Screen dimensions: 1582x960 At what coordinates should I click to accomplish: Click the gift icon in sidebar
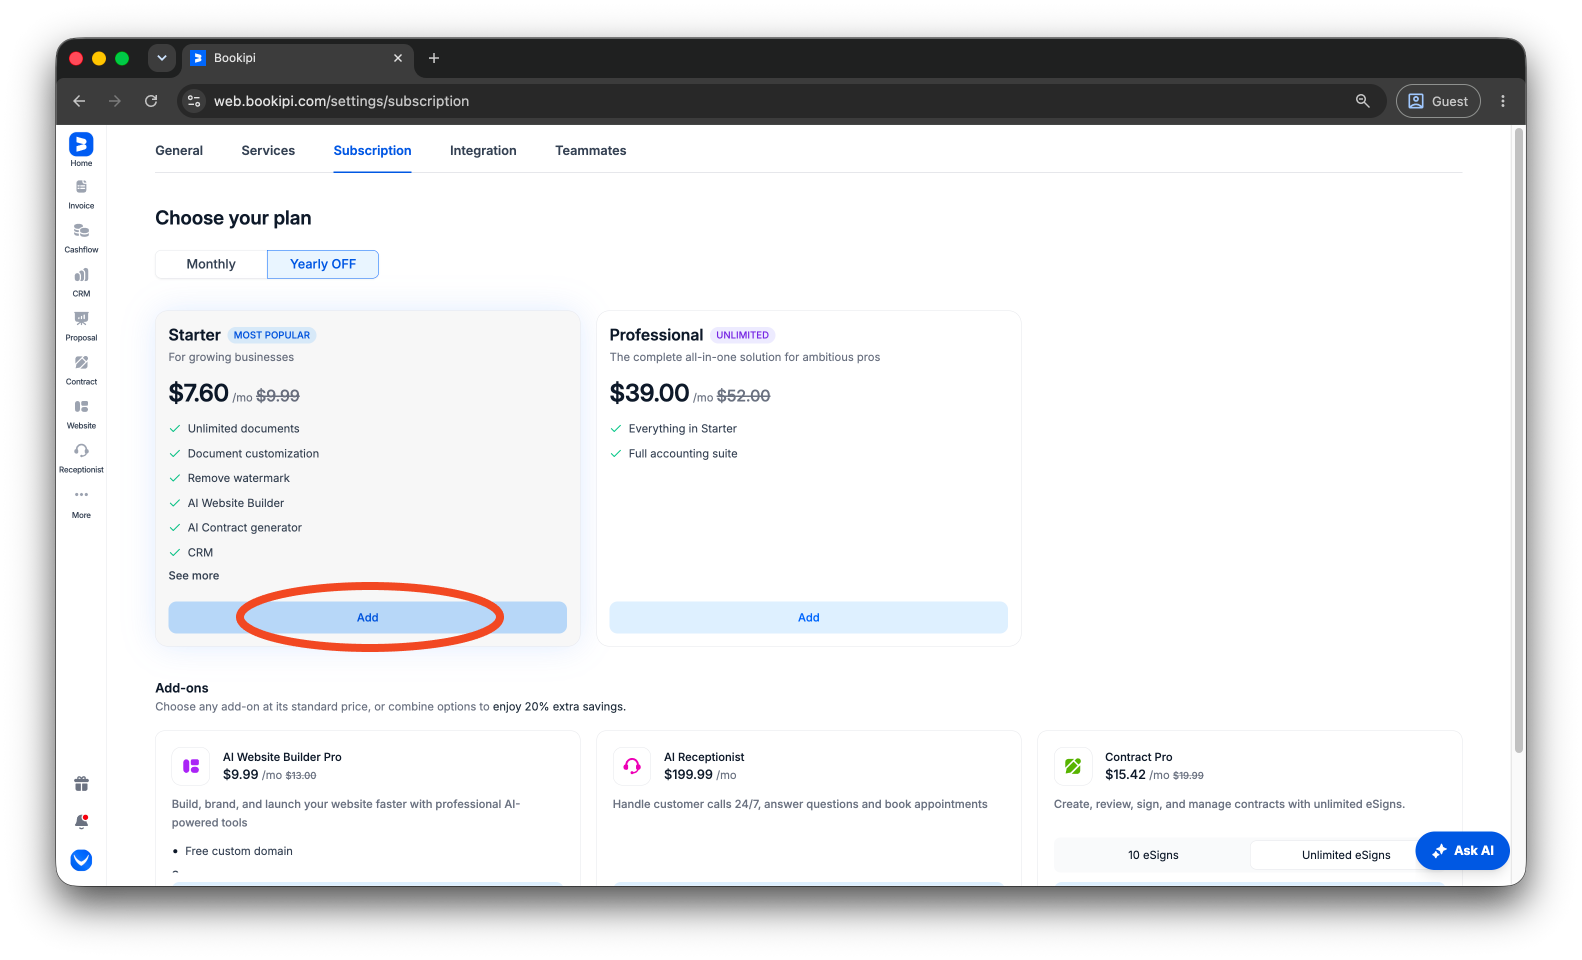(x=81, y=784)
